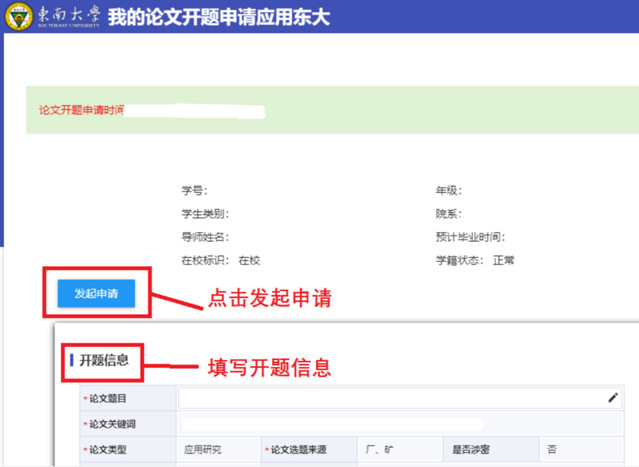Select the 开题信息 section header
This screenshot has height=467, width=639.
(x=104, y=359)
